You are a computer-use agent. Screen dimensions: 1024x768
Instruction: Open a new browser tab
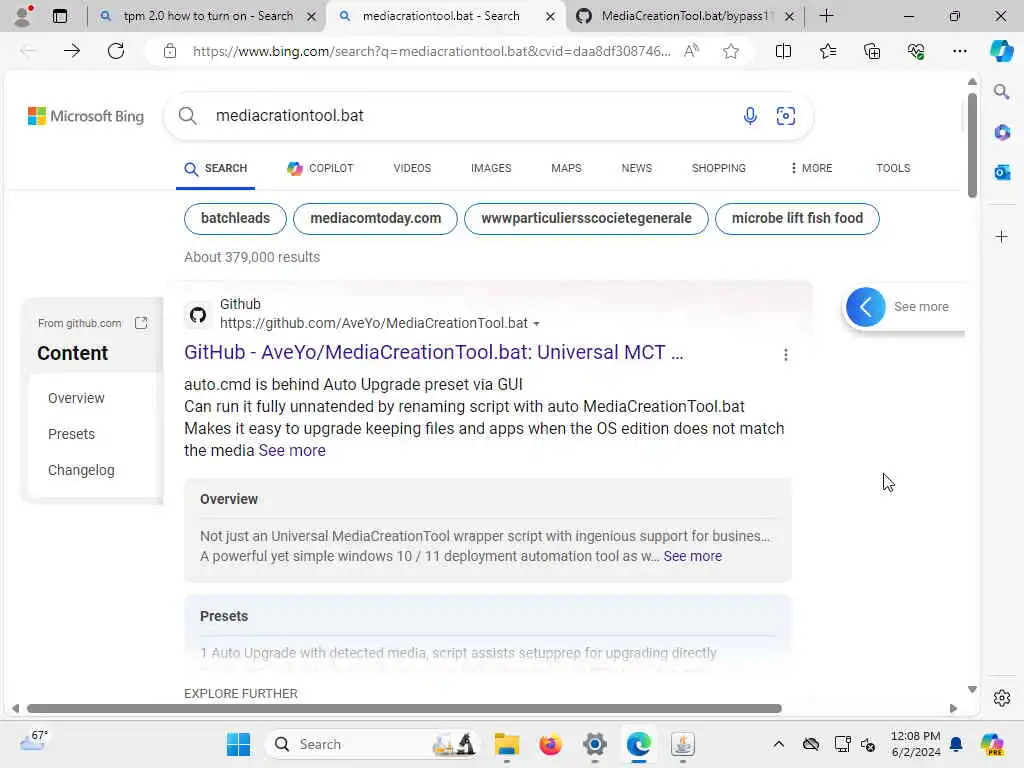pos(826,16)
